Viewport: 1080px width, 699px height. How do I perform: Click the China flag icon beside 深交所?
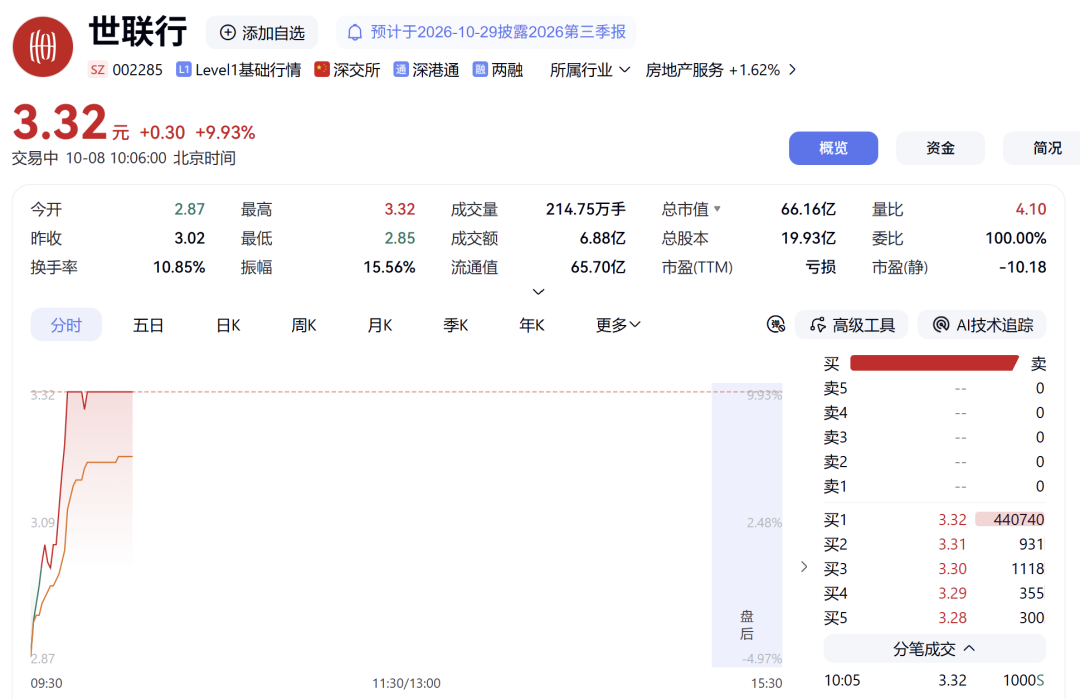(x=322, y=70)
